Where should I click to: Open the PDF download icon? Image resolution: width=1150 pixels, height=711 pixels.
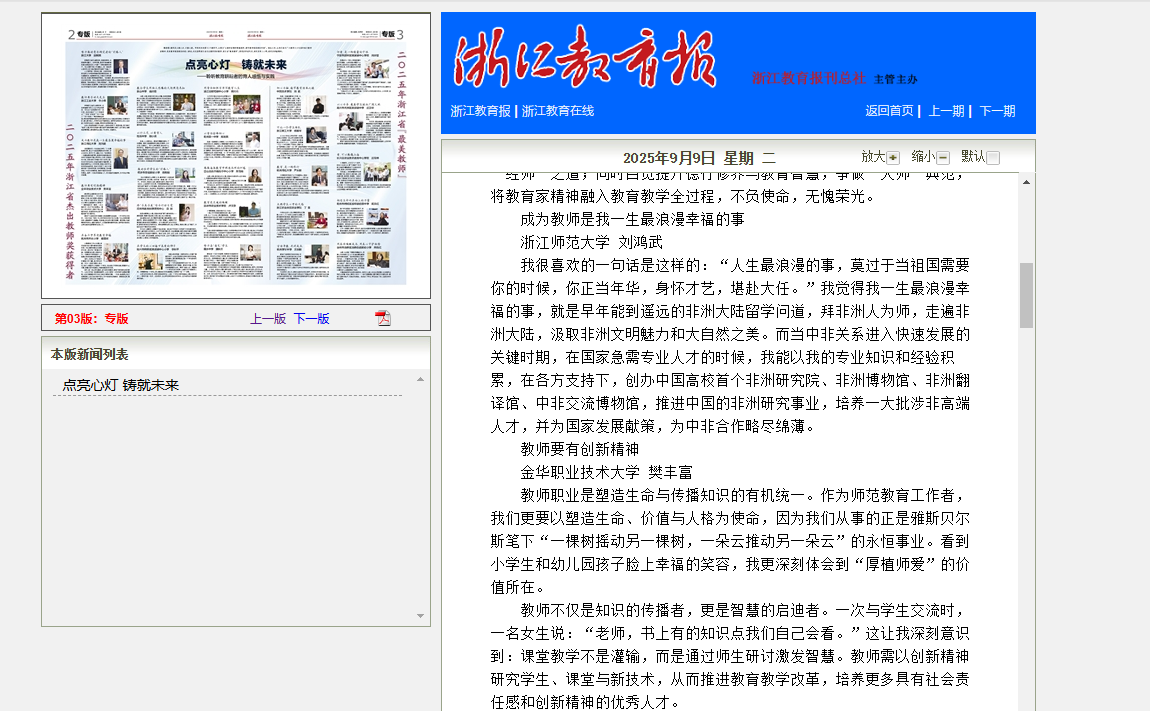tap(382, 318)
